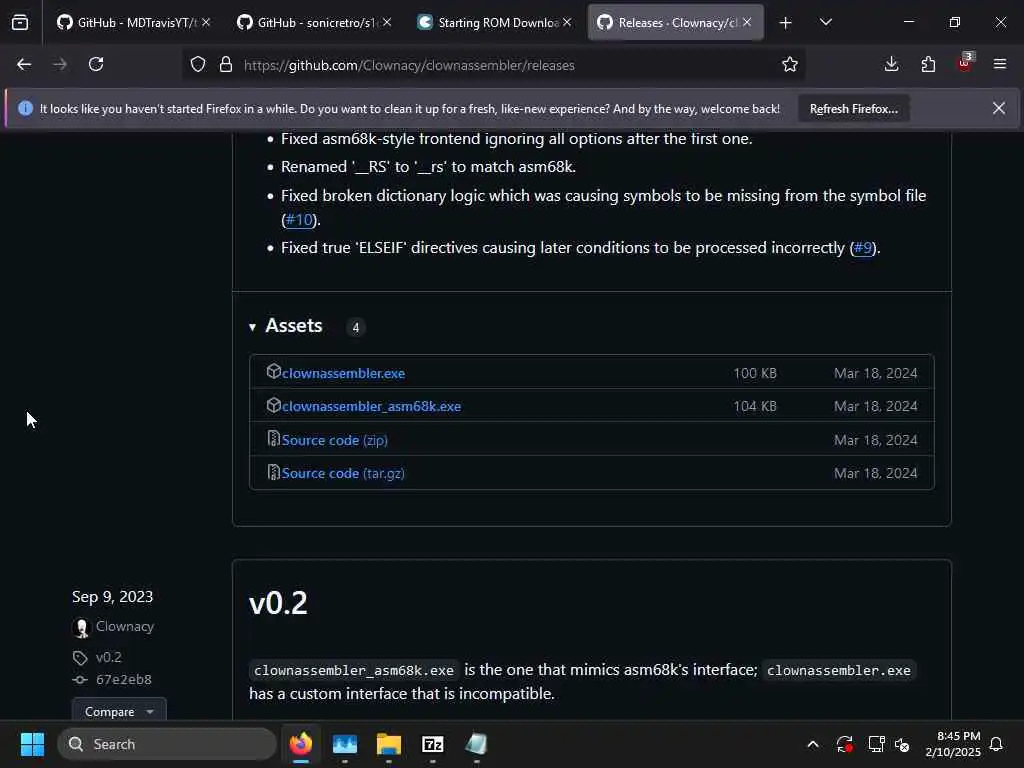Image resolution: width=1024 pixels, height=768 pixels.
Task: Collapse the Assets section triangle
Action: [253, 327]
